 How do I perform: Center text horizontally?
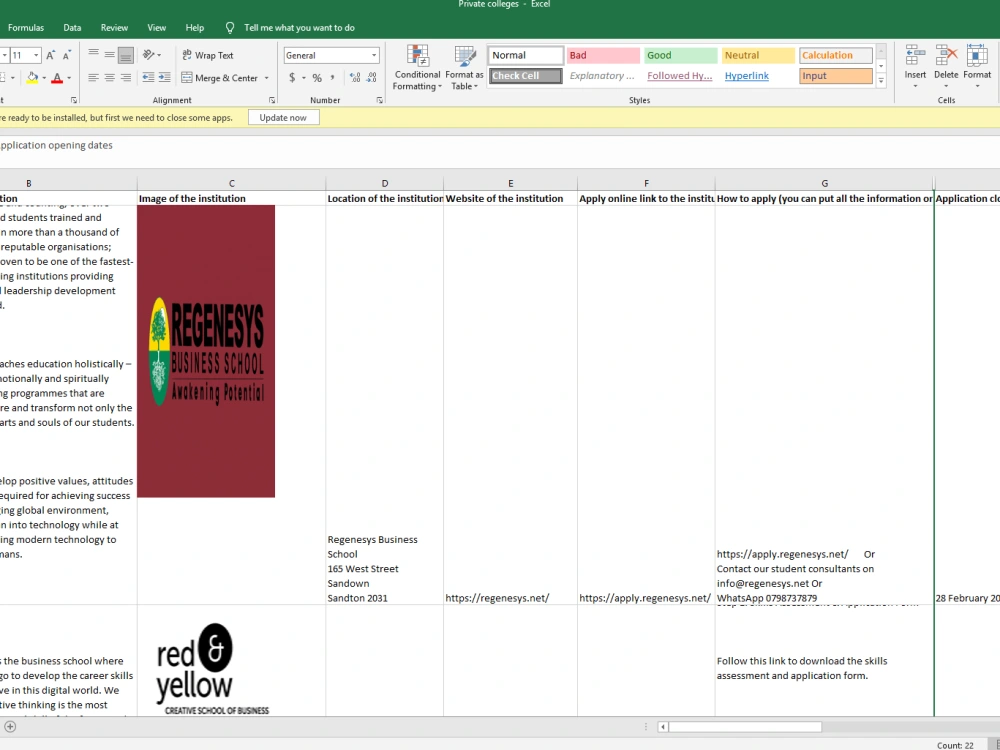tap(110, 78)
